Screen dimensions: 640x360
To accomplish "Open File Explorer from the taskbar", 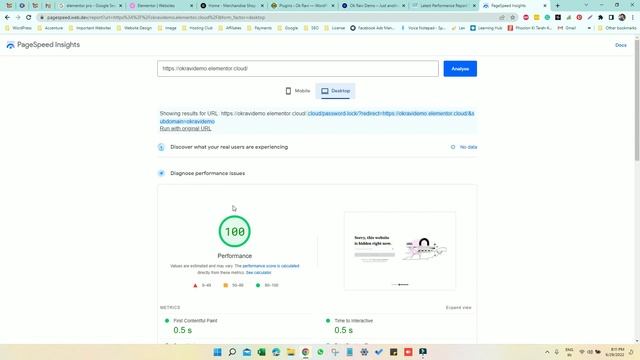I will 291,352.
